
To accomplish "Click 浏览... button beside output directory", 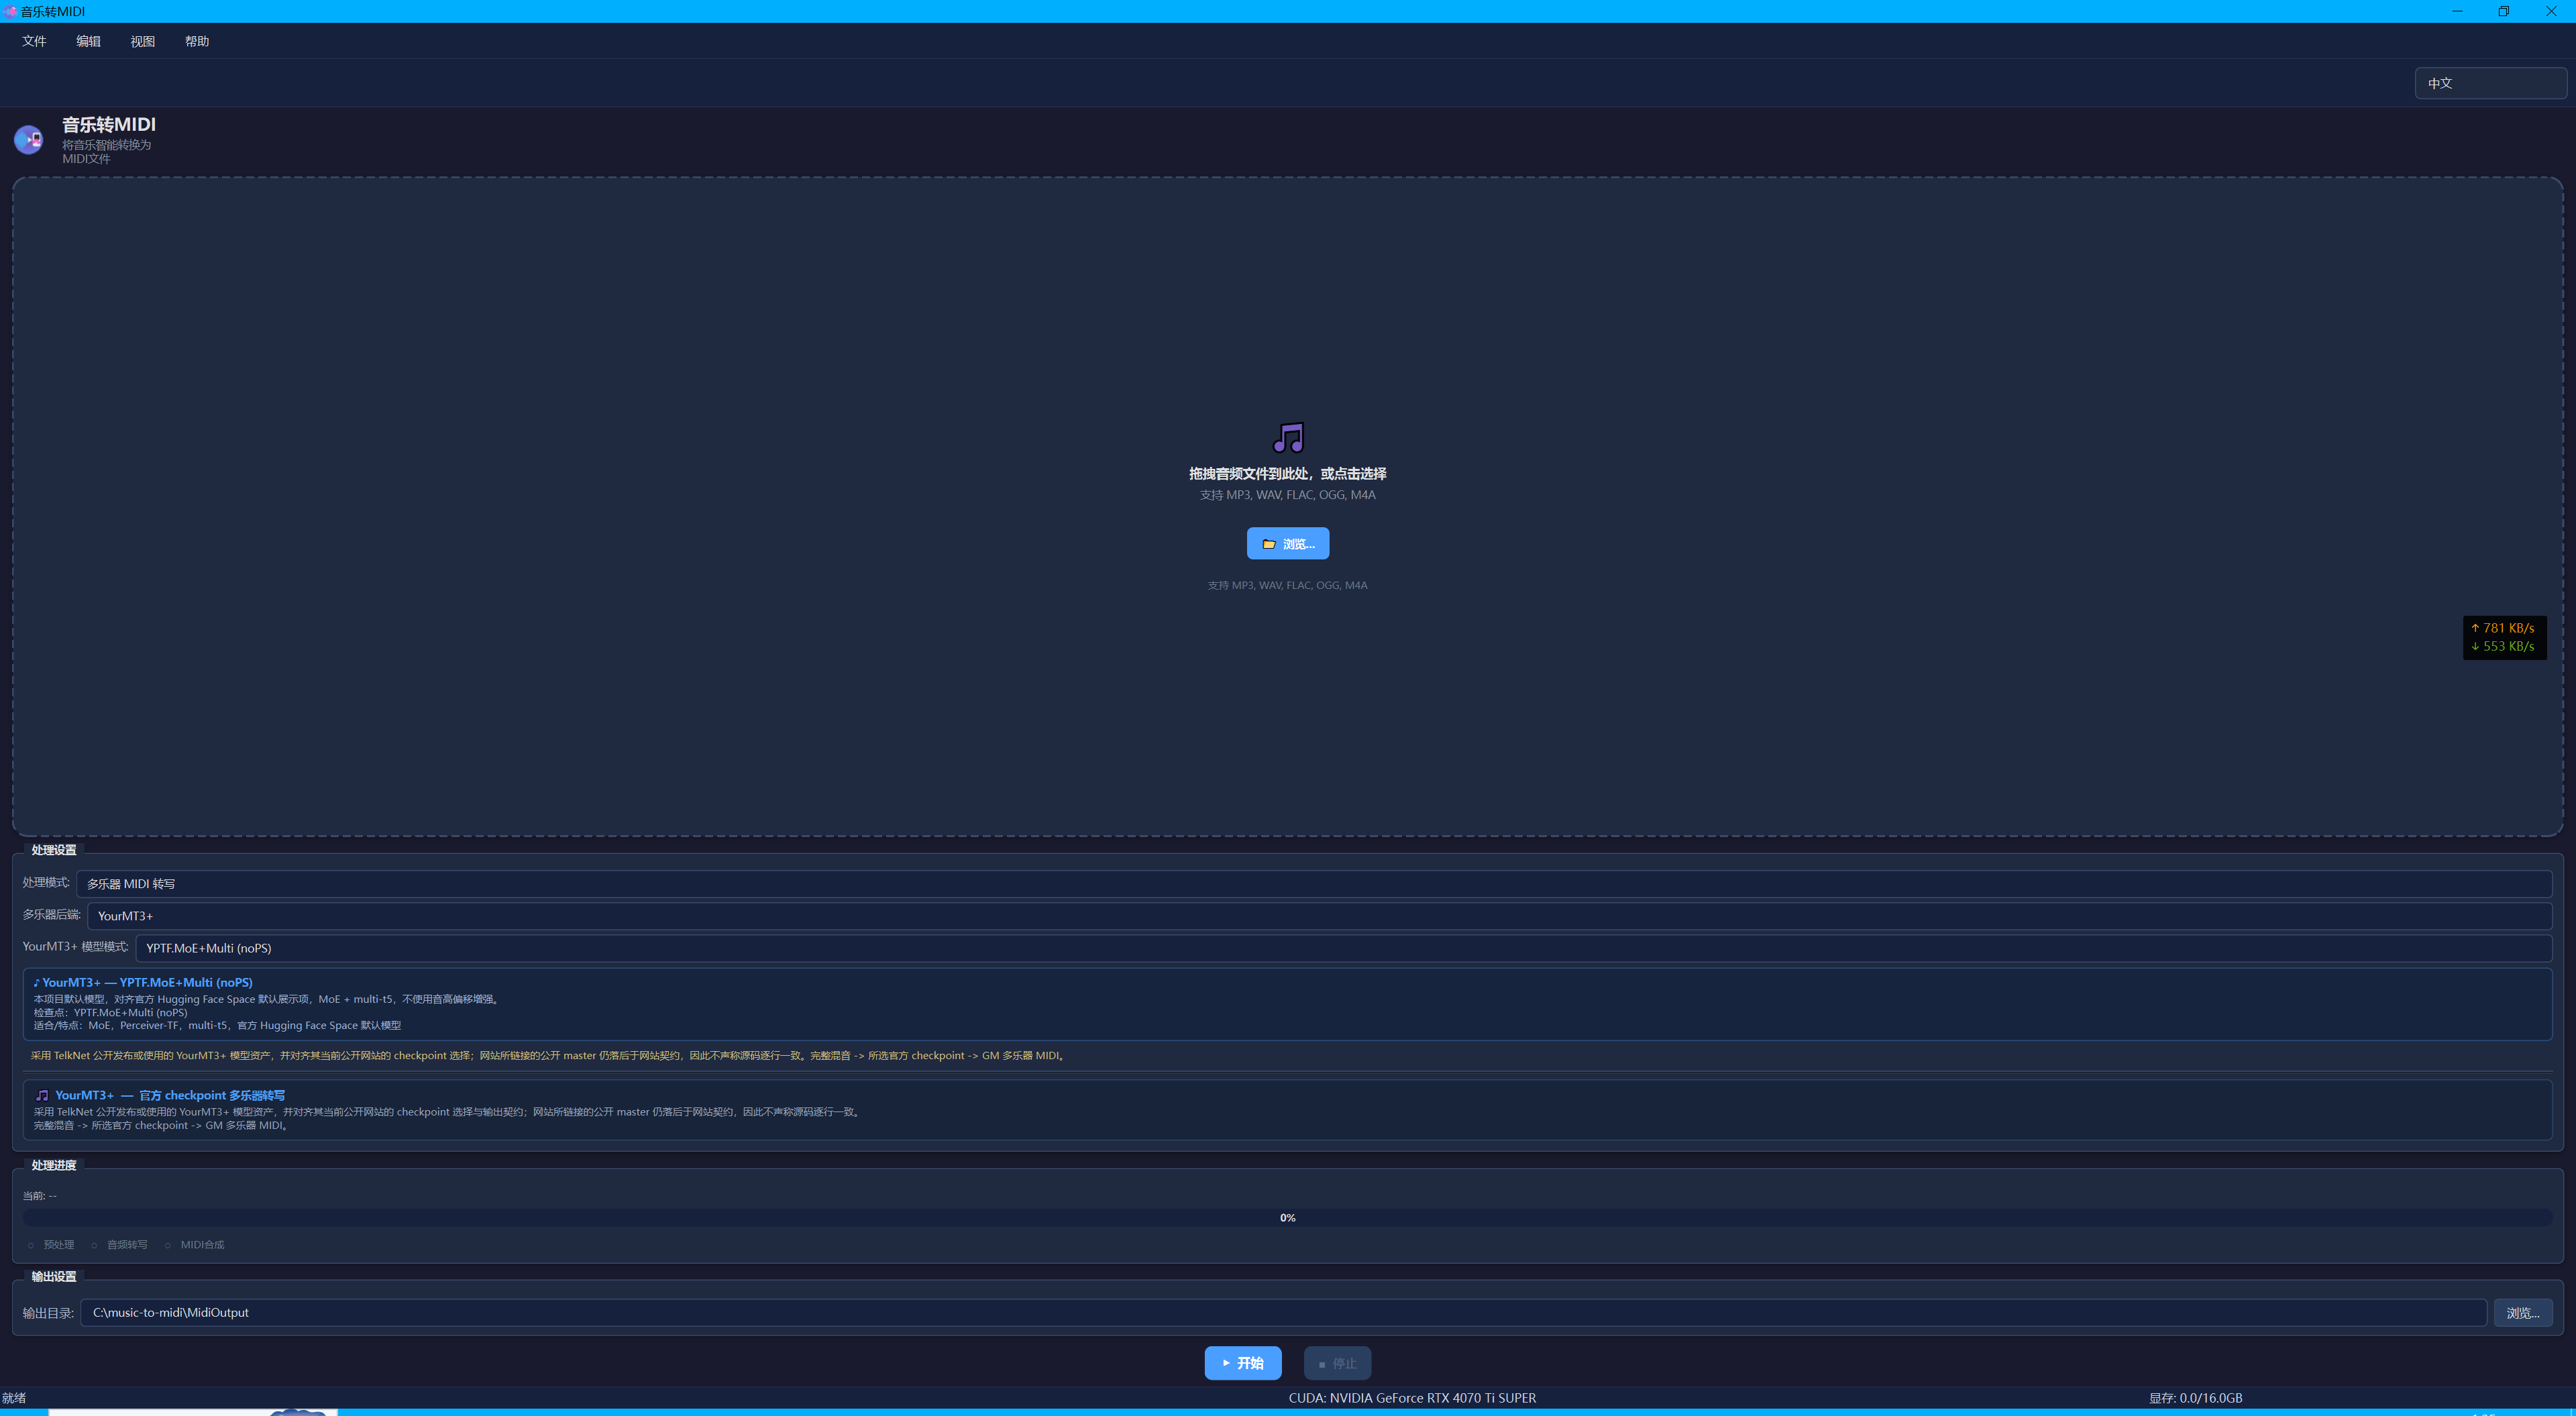I will click(2523, 1313).
